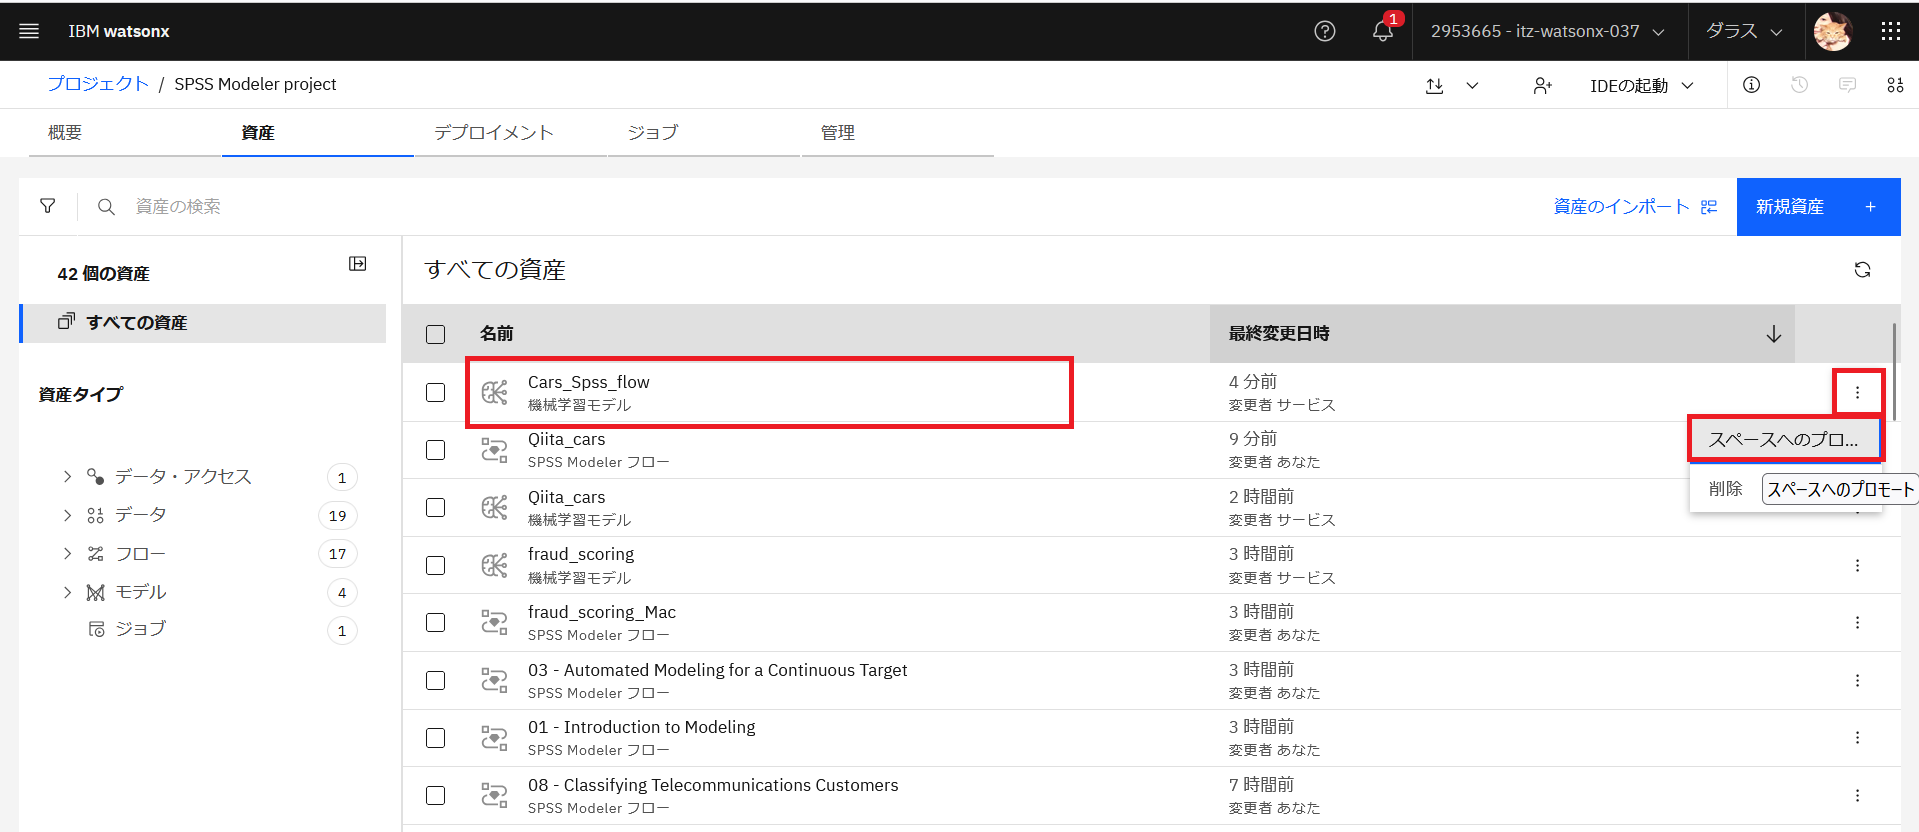This screenshot has width=1919, height=832.
Task: Click the プロジェクト breadcrumb link
Action: tap(98, 84)
